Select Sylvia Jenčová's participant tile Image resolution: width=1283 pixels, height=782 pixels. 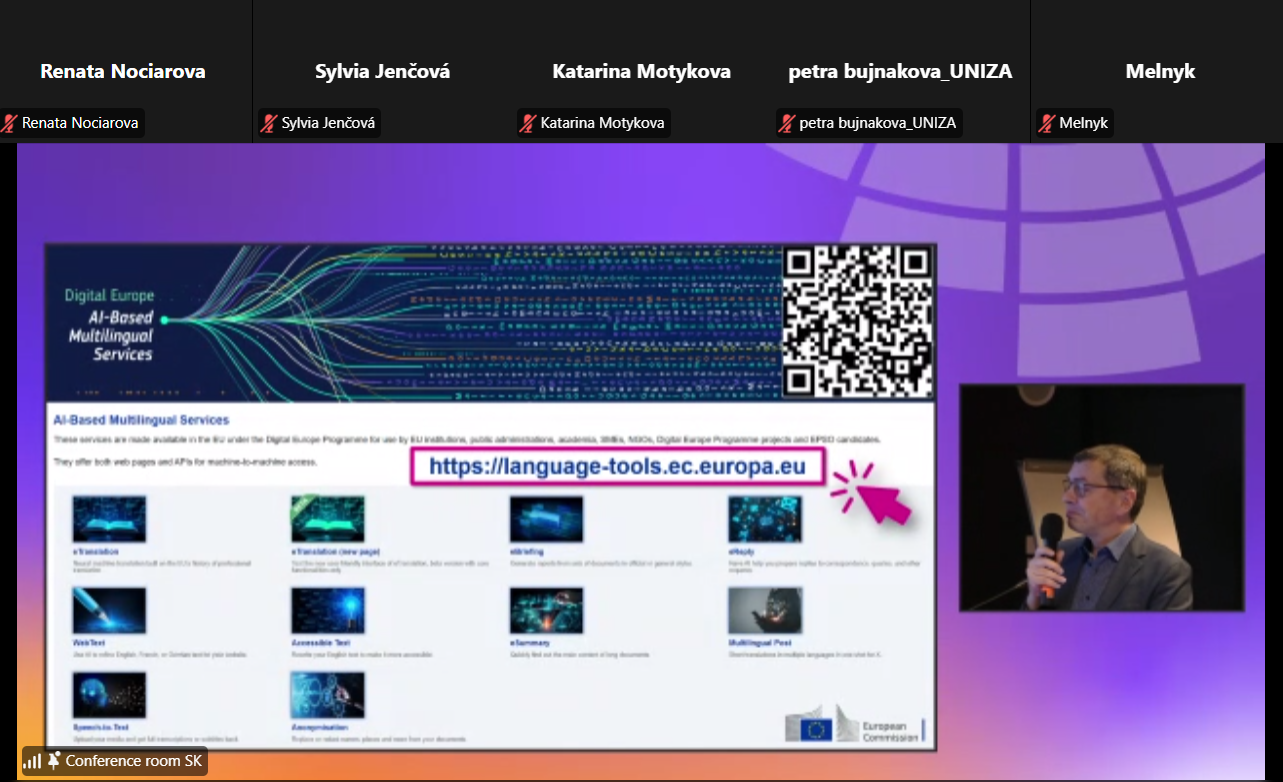click(382, 71)
